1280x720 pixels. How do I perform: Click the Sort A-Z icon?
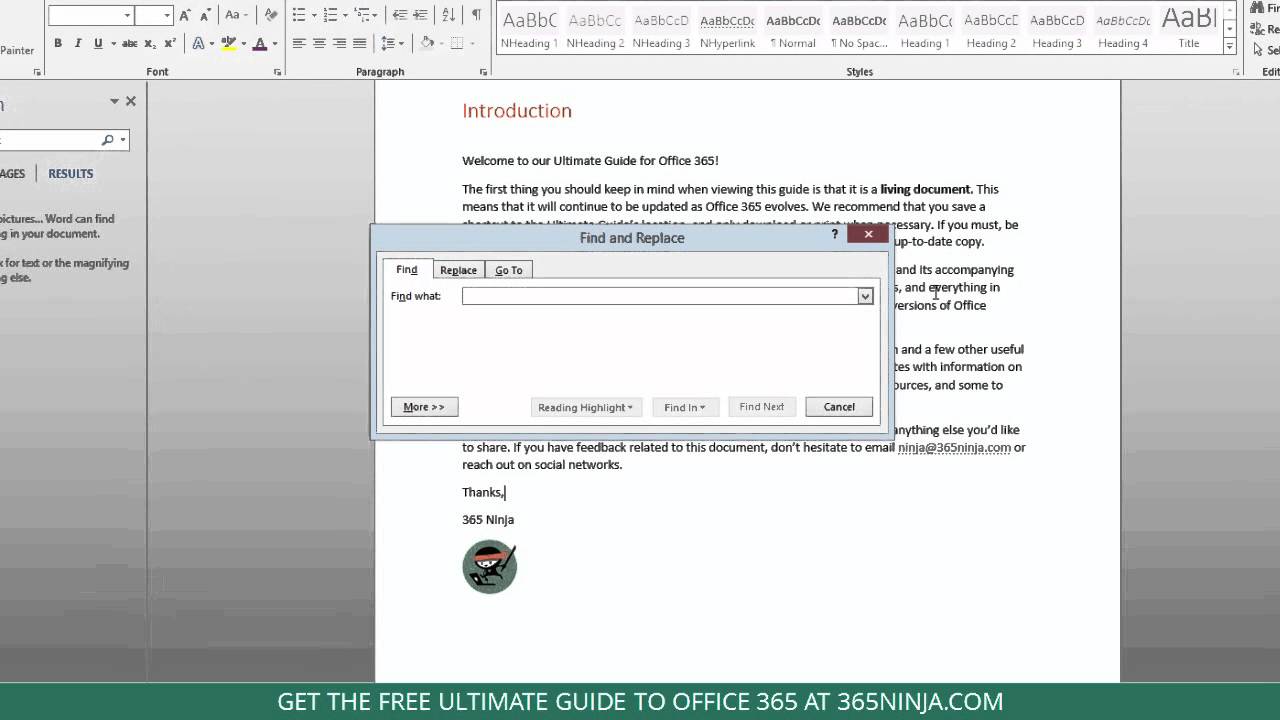448,15
